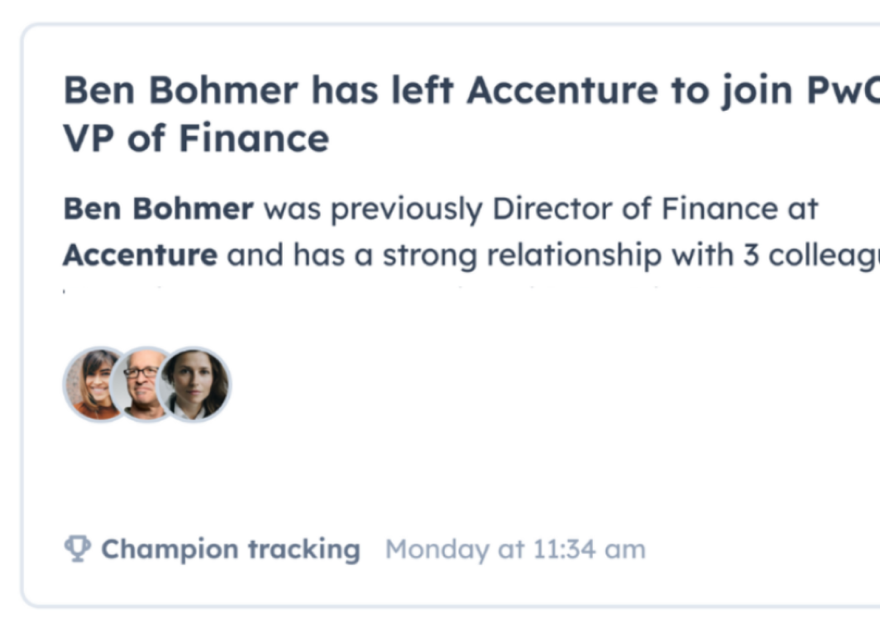Click the Monday at 11:34 am timestamp
Image resolution: width=880 pixels, height=630 pixels.
(x=515, y=549)
